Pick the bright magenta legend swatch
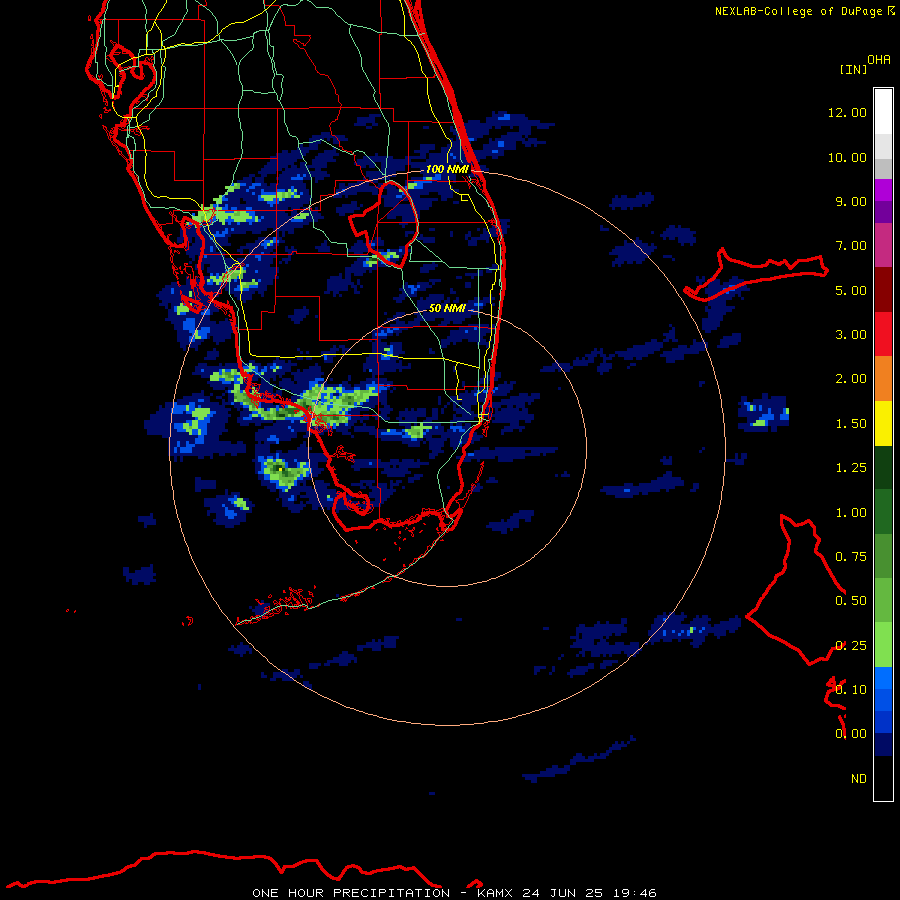 click(883, 190)
